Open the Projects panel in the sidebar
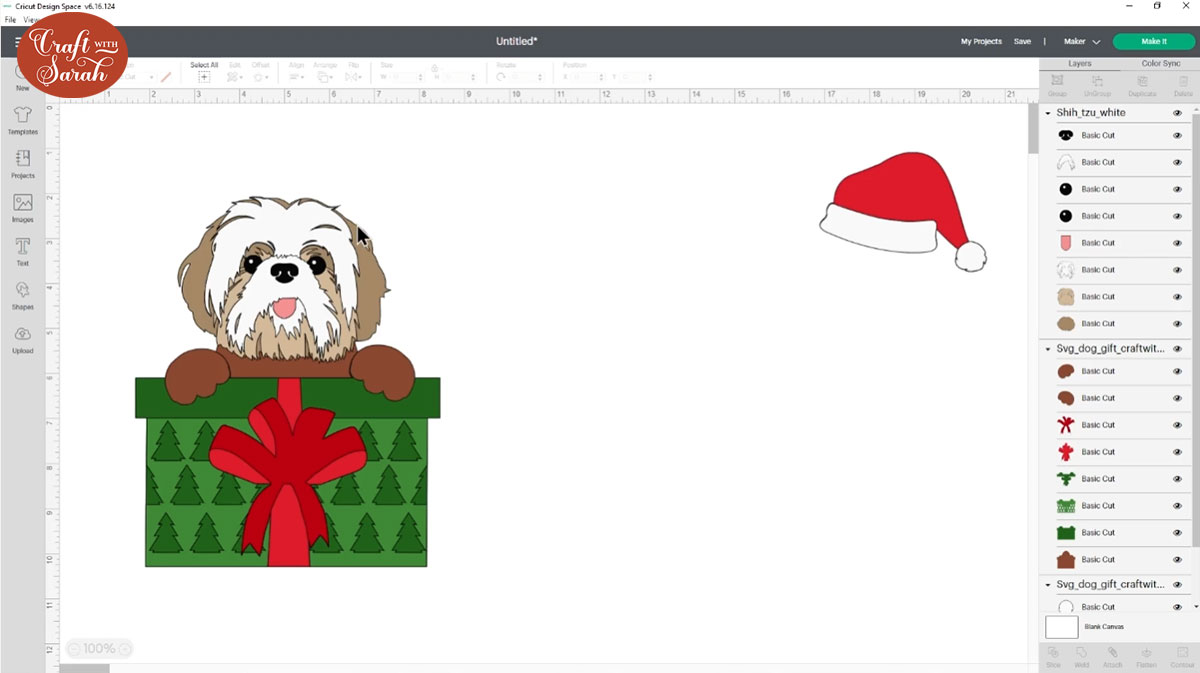This screenshot has height=673, width=1200. point(22,164)
